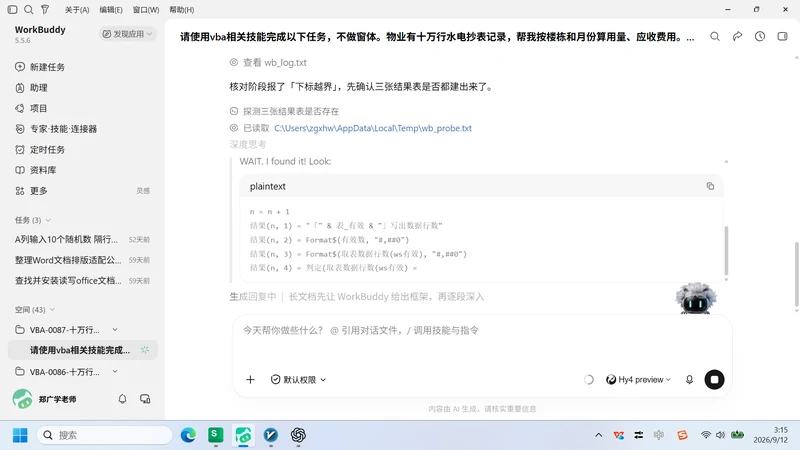The height and width of the screenshot is (450, 800).
Task: Open the volume speaker tray icon
Action: pyautogui.click(x=720, y=435)
